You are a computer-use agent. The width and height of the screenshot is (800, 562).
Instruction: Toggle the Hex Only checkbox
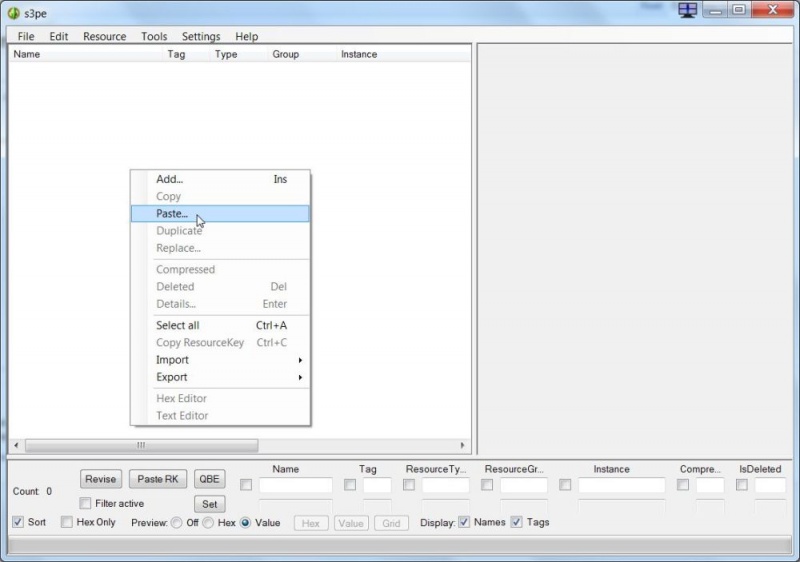point(66,522)
